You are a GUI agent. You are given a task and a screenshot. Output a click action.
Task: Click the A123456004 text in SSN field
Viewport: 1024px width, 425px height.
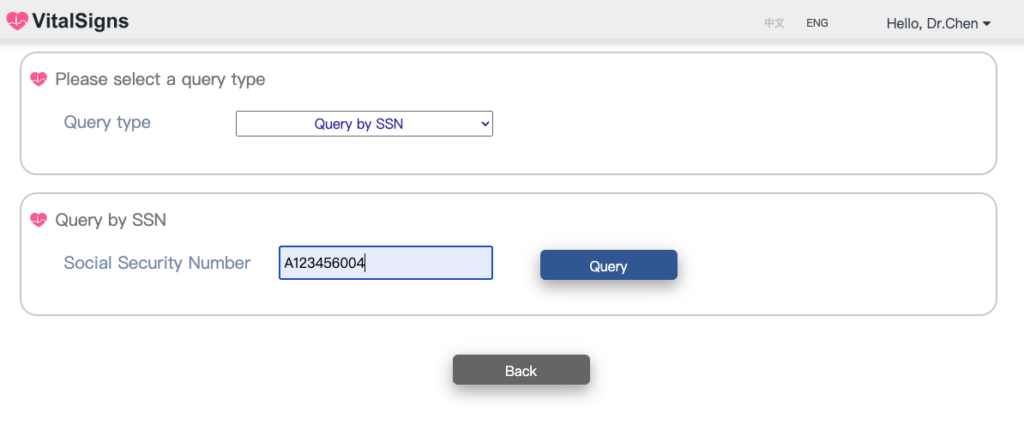pos(324,263)
